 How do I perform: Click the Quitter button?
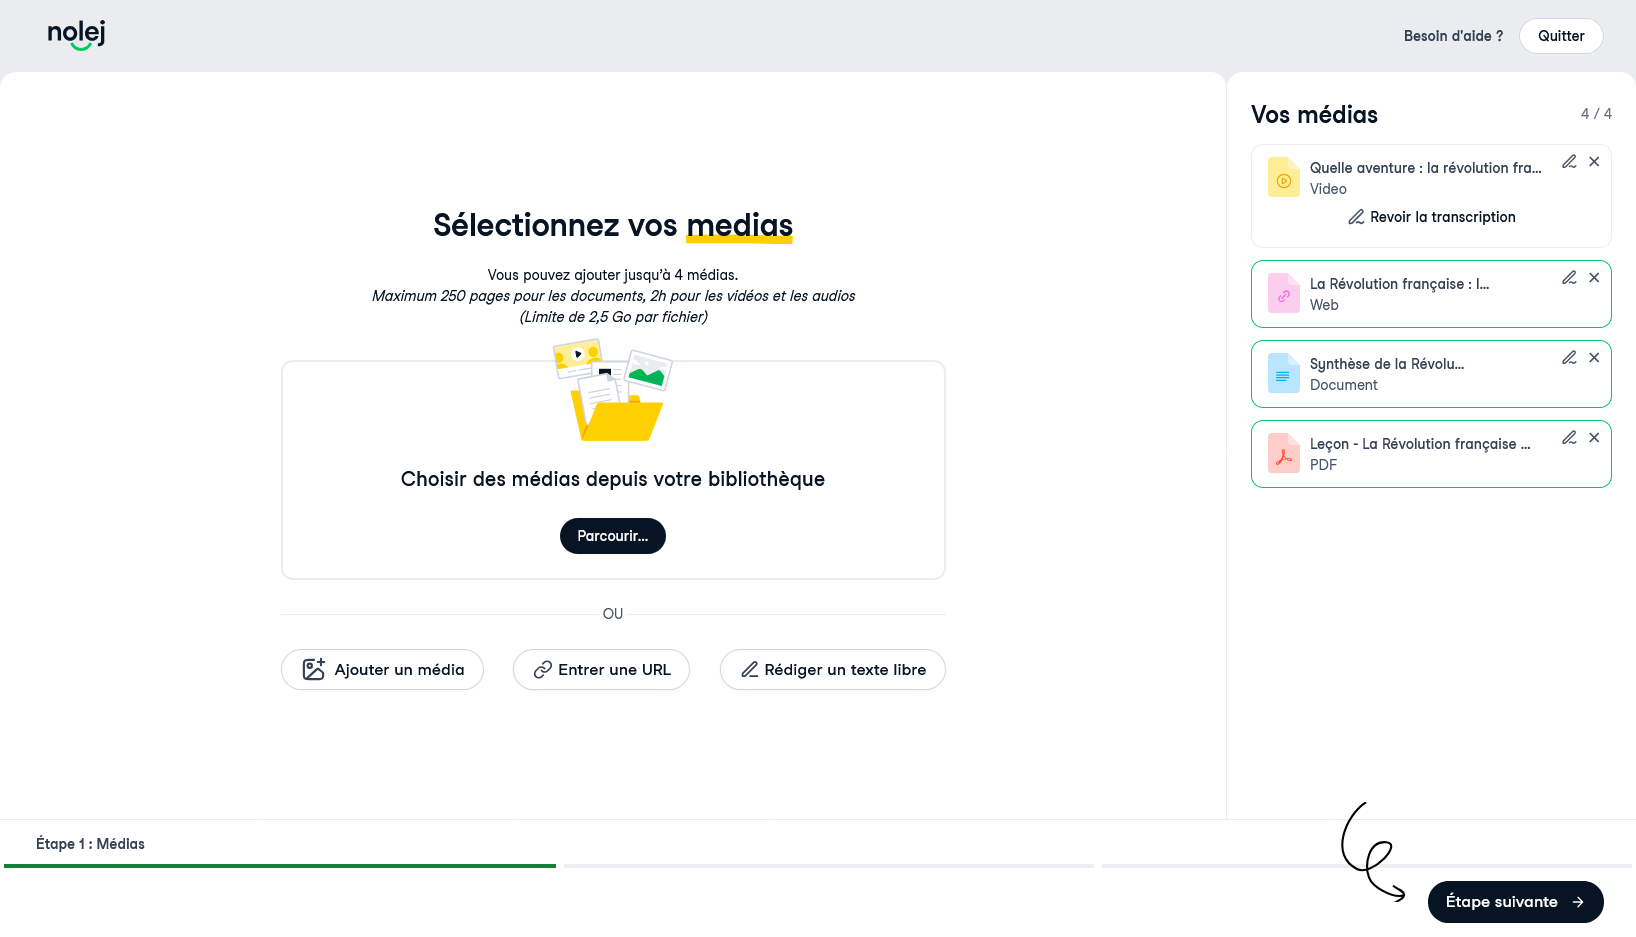pyautogui.click(x=1561, y=36)
